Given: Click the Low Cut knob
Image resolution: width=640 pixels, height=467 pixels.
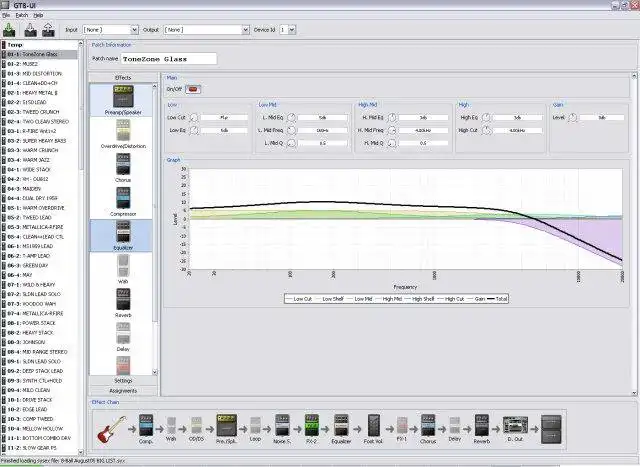Looking at the screenshot, I should coord(193,118).
